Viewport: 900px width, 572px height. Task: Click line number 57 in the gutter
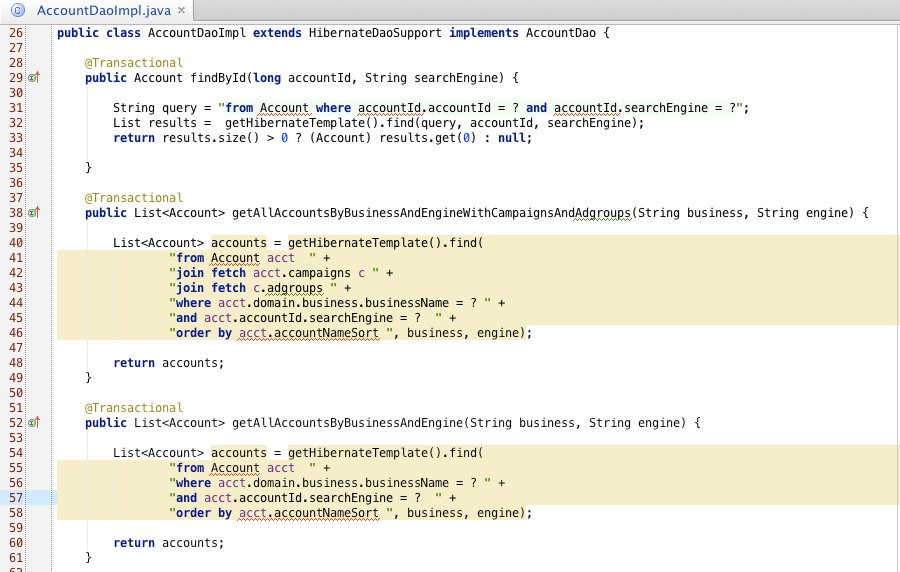pos(16,497)
